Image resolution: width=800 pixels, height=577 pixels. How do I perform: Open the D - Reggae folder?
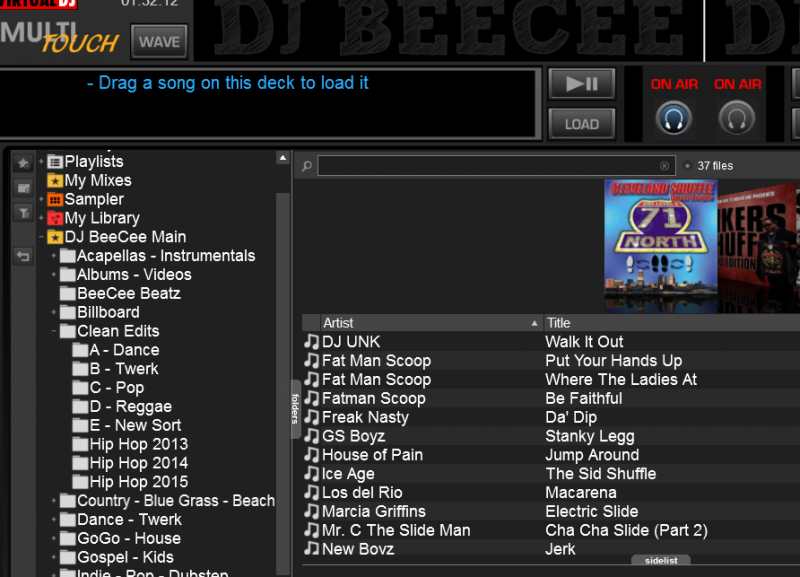coord(122,407)
